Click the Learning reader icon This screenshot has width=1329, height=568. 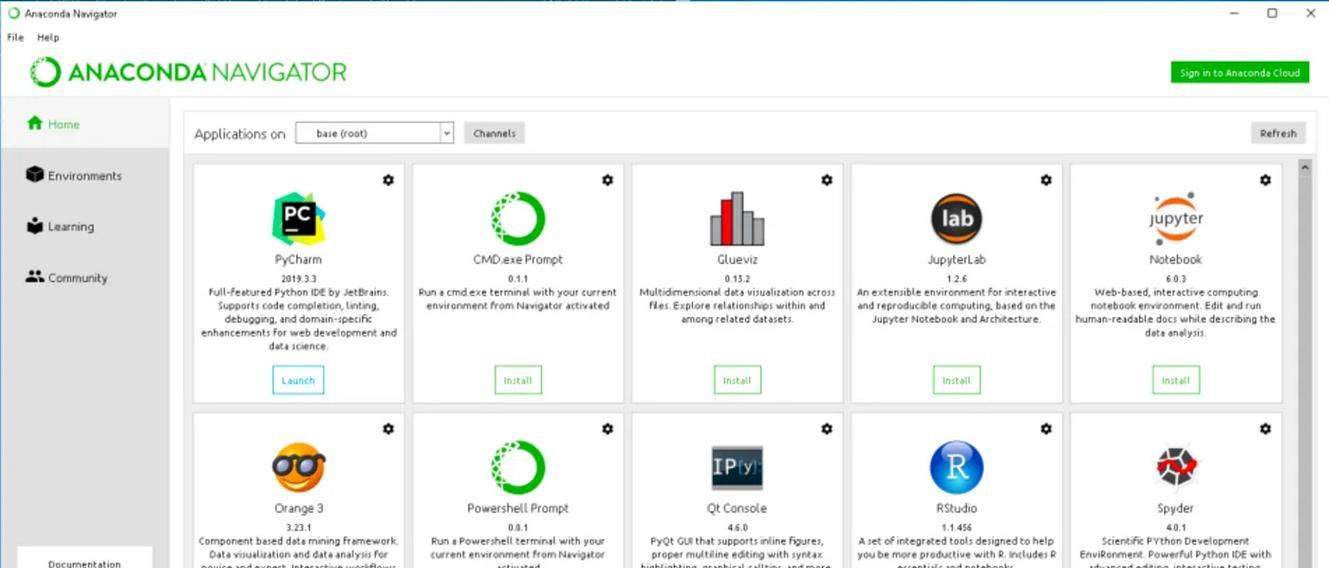35,226
